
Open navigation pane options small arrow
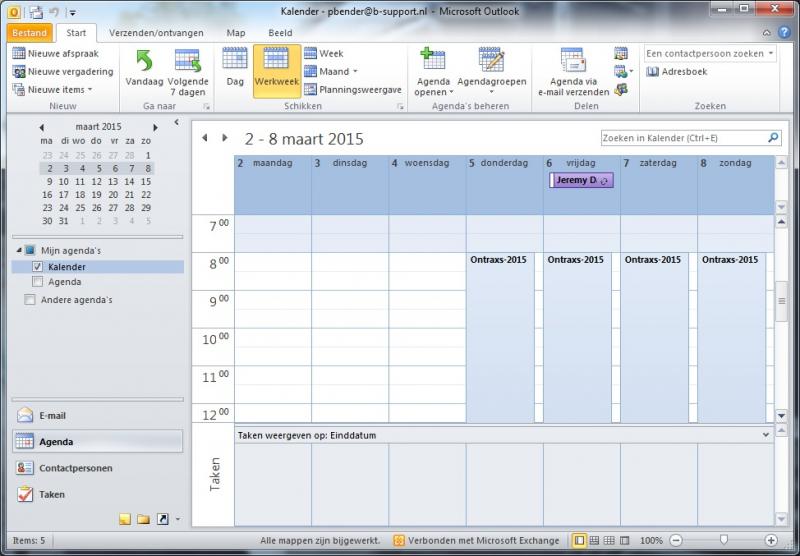[x=178, y=519]
